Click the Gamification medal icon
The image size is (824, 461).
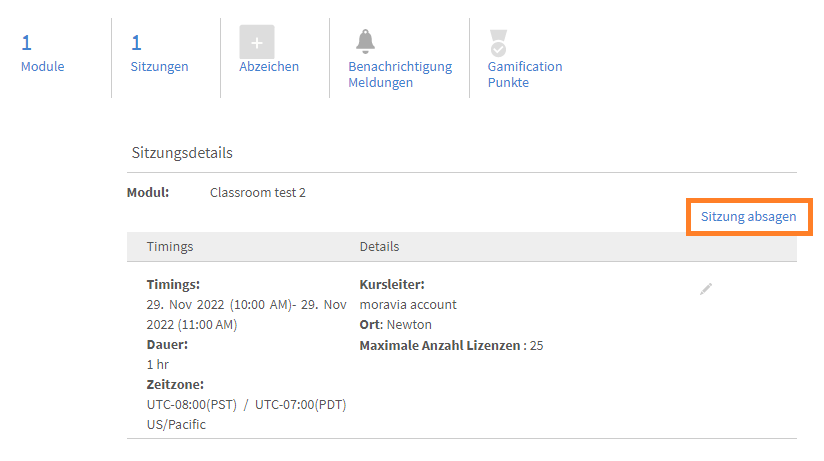(x=498, y=42)
